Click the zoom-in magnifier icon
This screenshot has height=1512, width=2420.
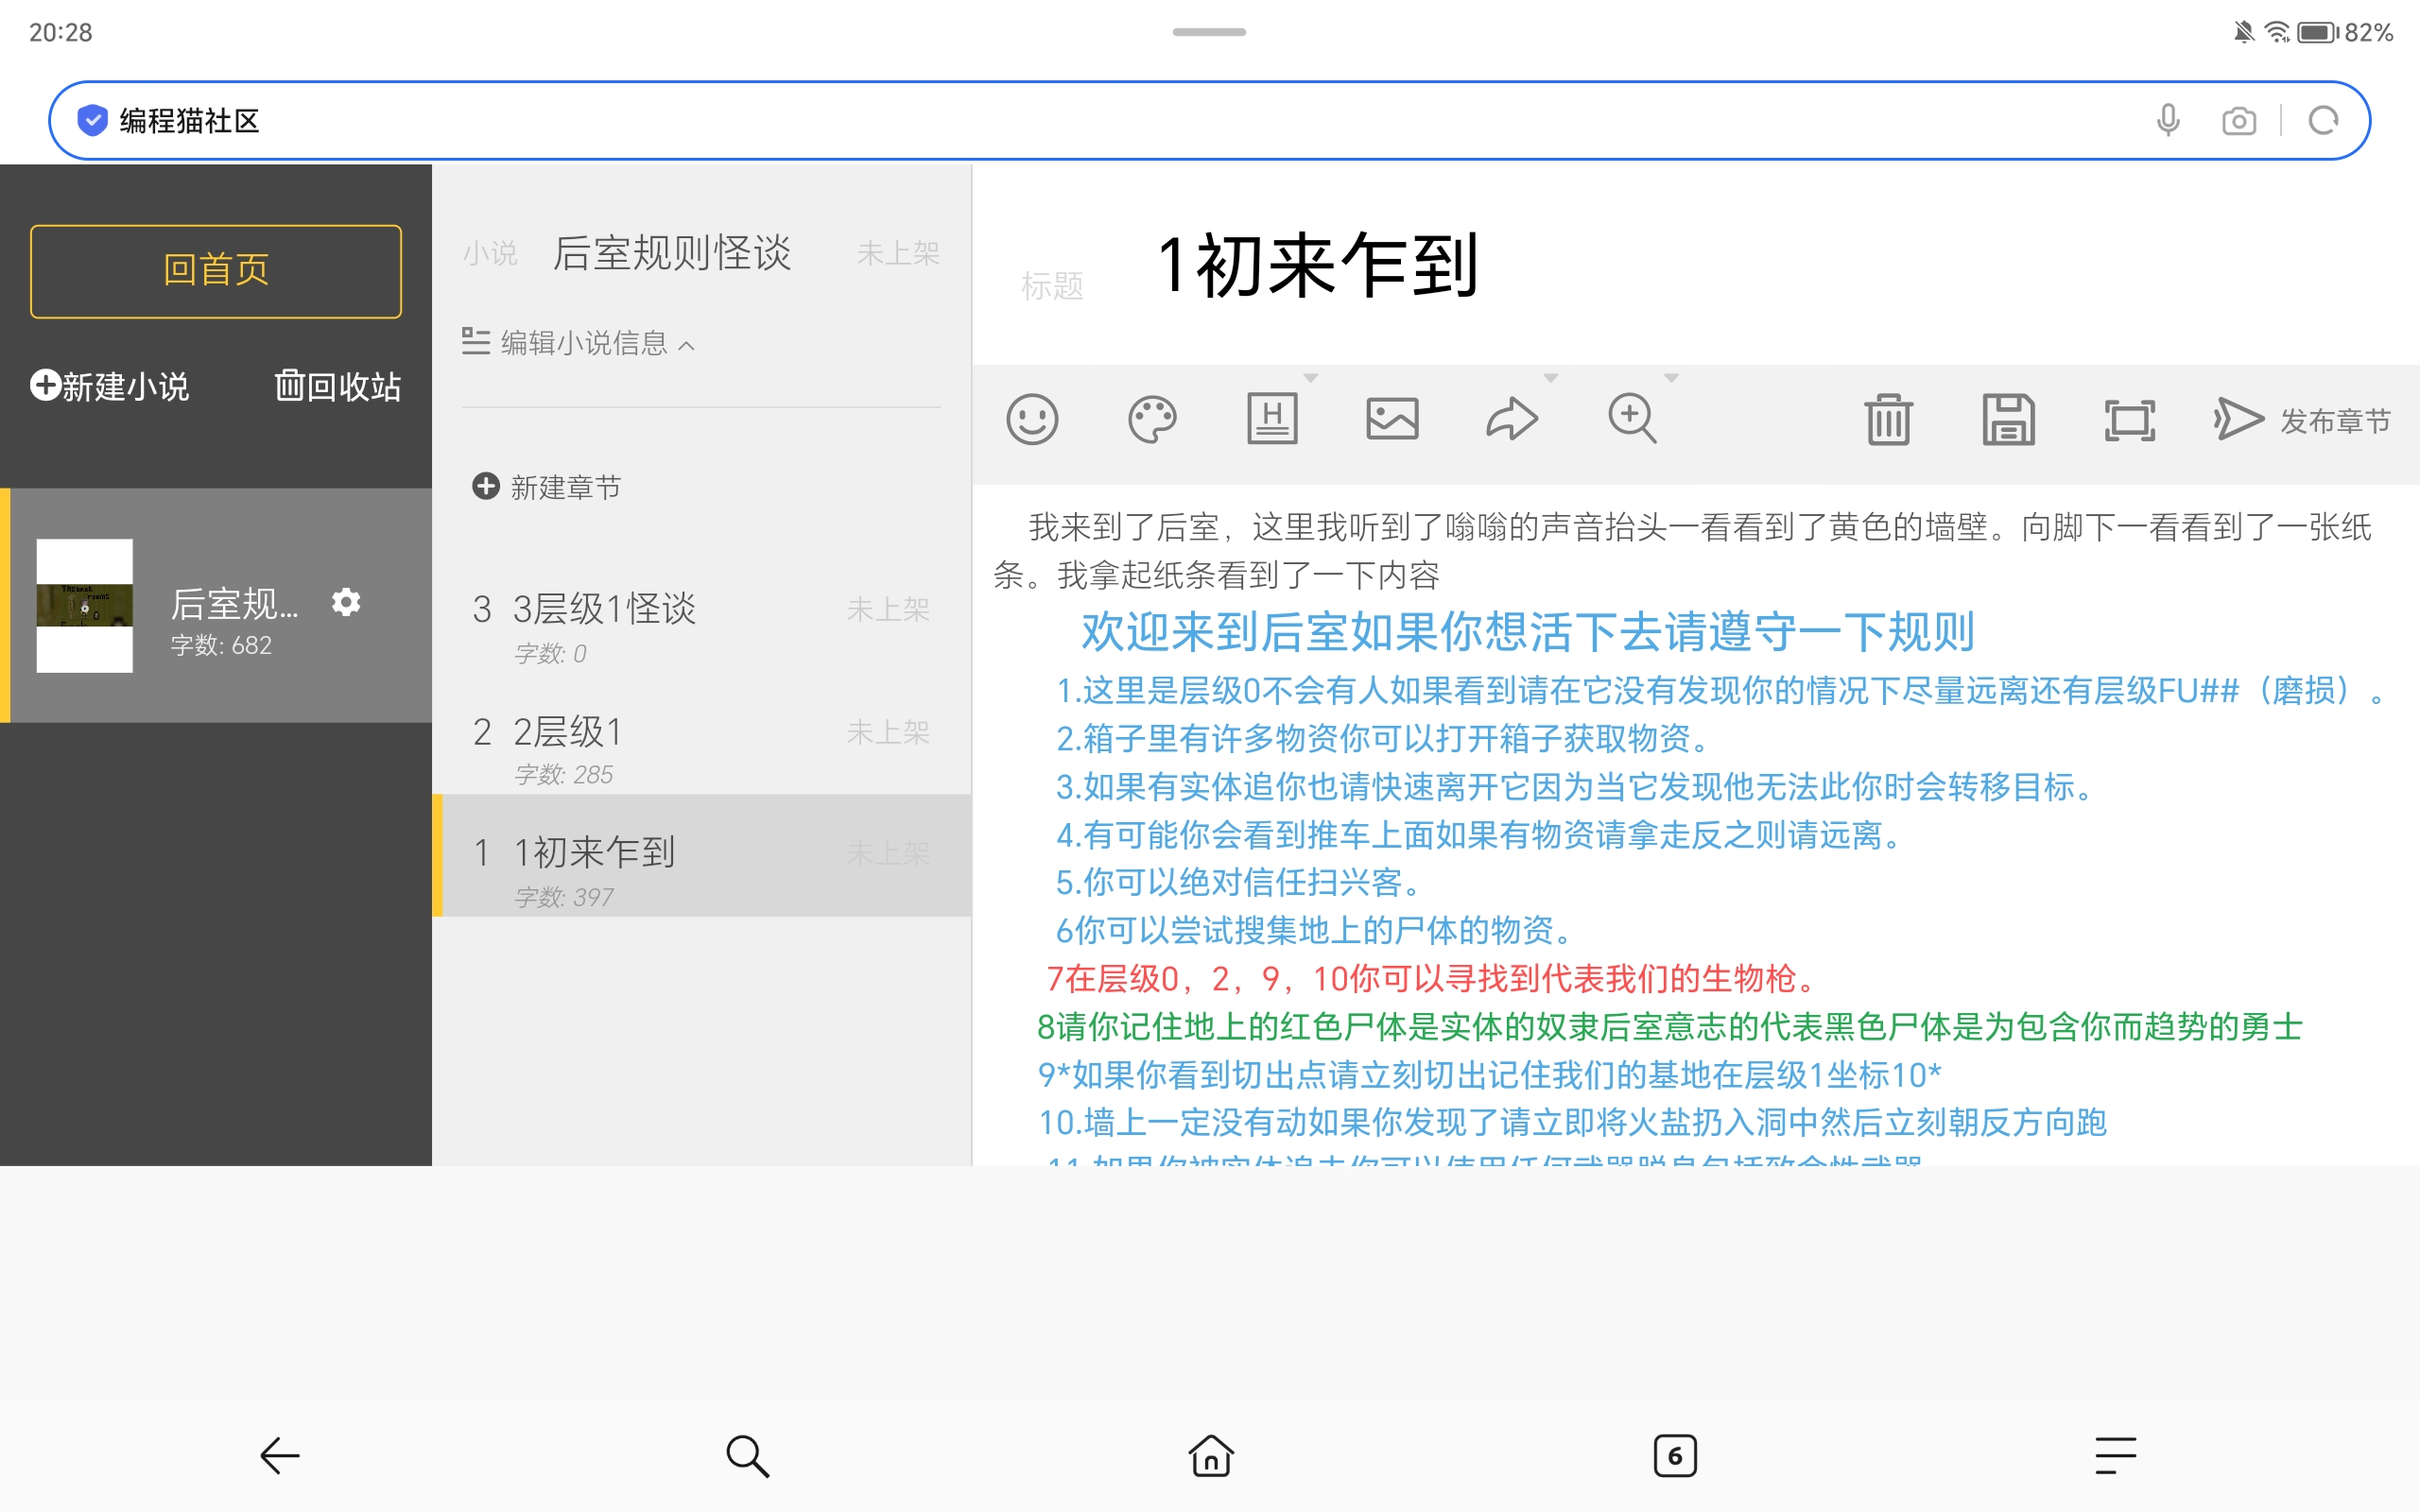click(x=1632, y=419)
